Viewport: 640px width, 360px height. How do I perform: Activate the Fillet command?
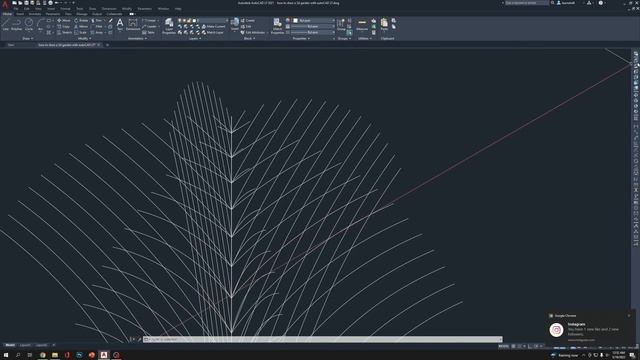[x=97, y=27]
